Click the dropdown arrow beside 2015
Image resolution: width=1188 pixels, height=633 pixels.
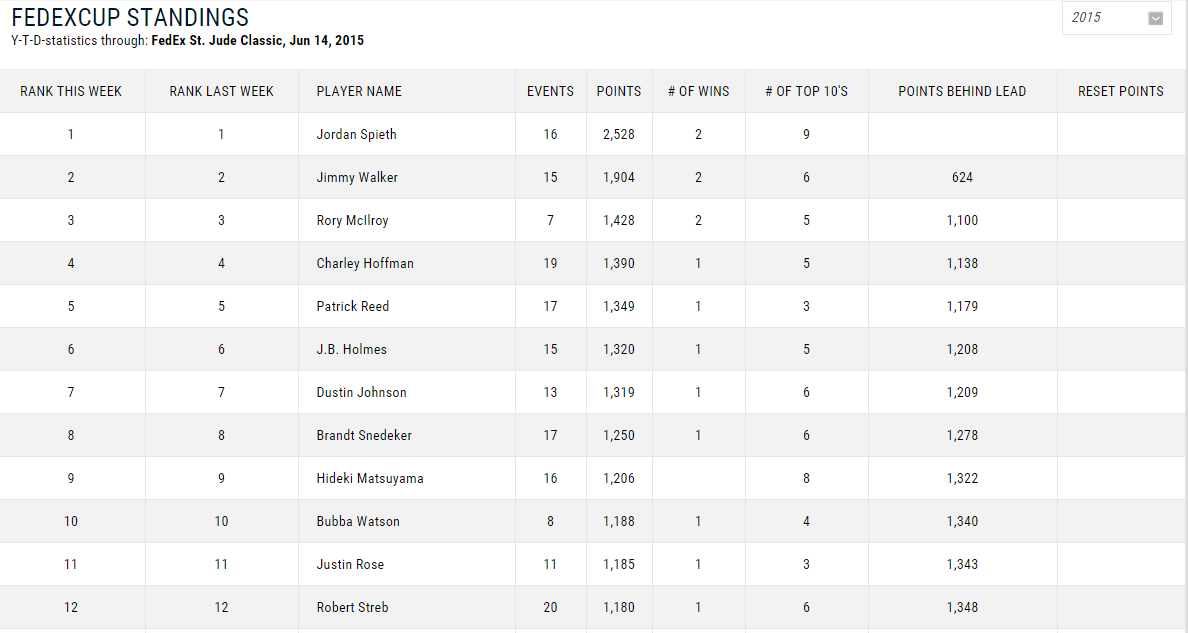click(1156, 18)
